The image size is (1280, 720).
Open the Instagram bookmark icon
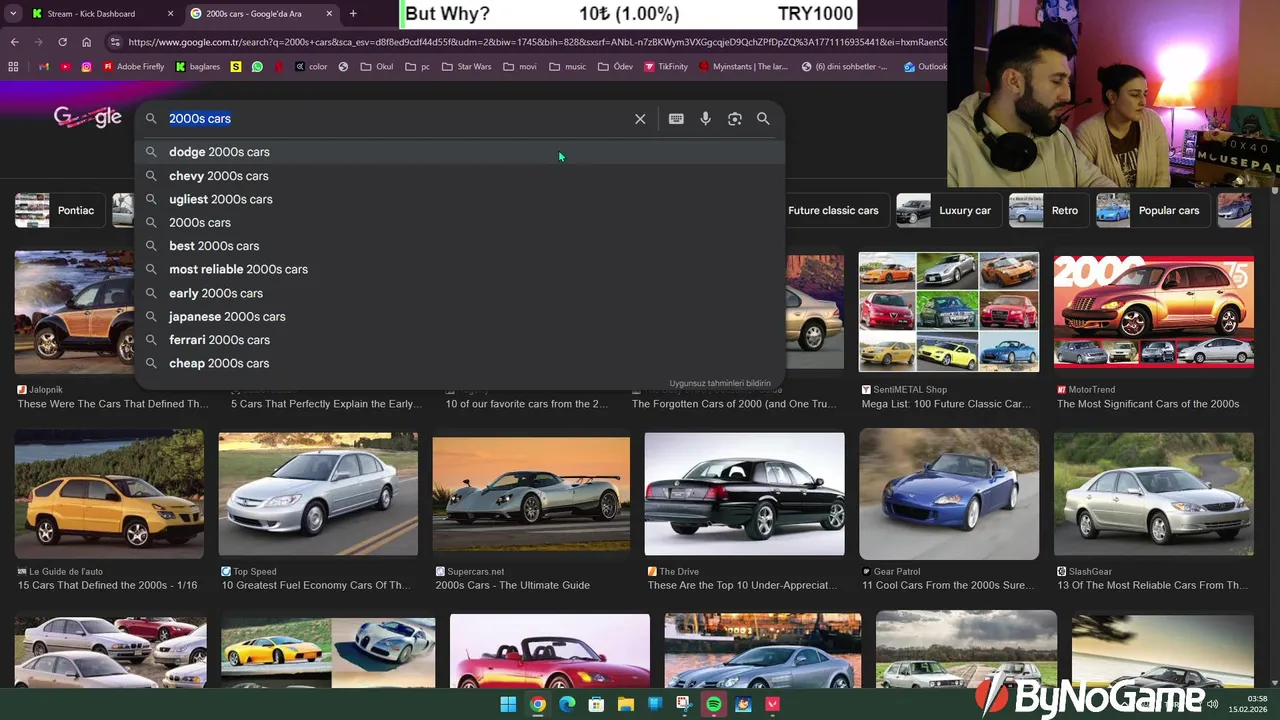pos(87,67)
